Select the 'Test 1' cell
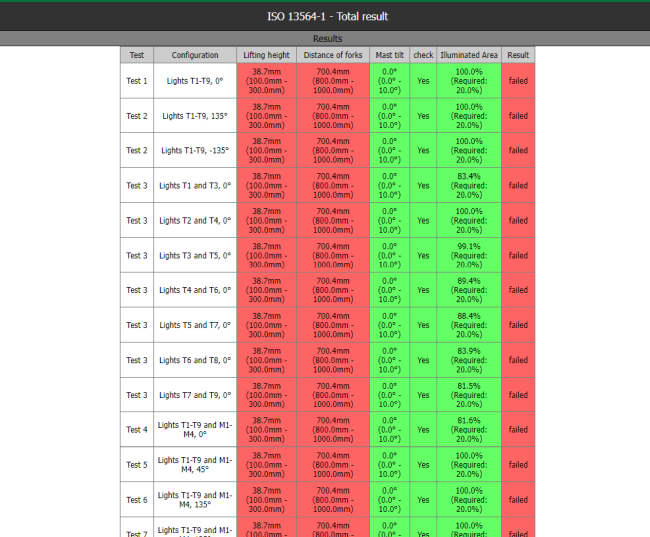 point(137,81)
